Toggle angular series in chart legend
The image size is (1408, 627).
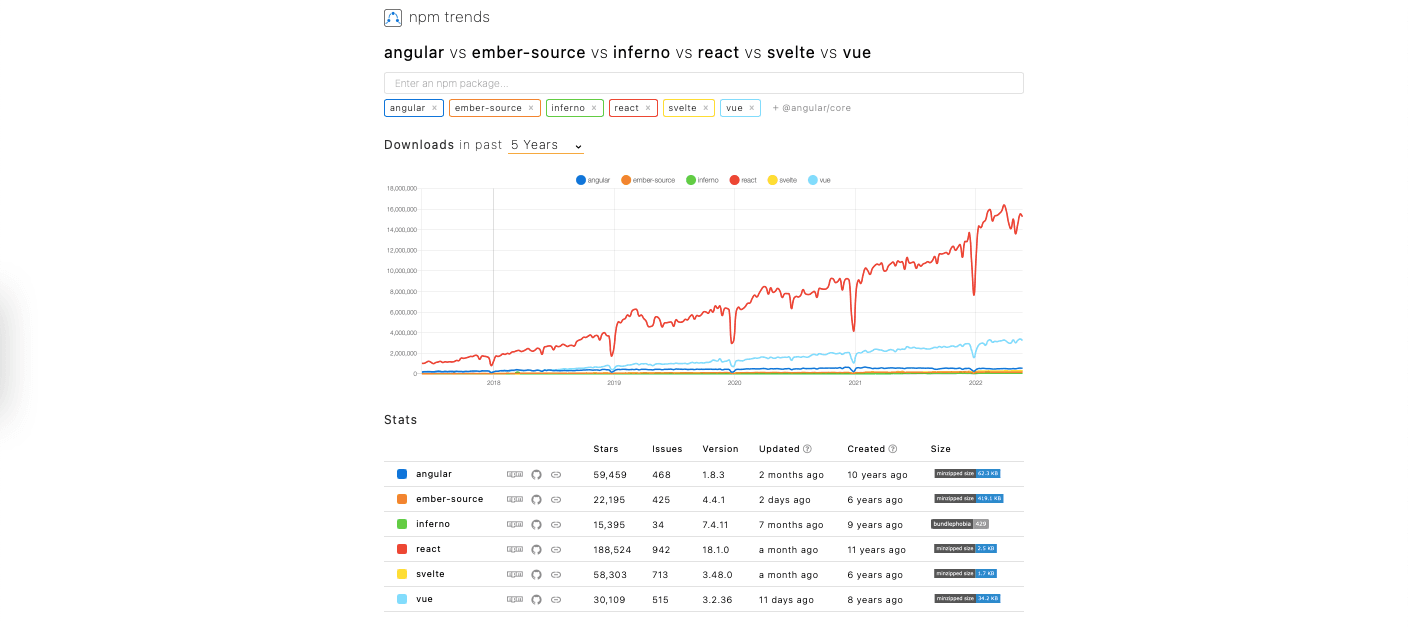(x=593, y=180)
